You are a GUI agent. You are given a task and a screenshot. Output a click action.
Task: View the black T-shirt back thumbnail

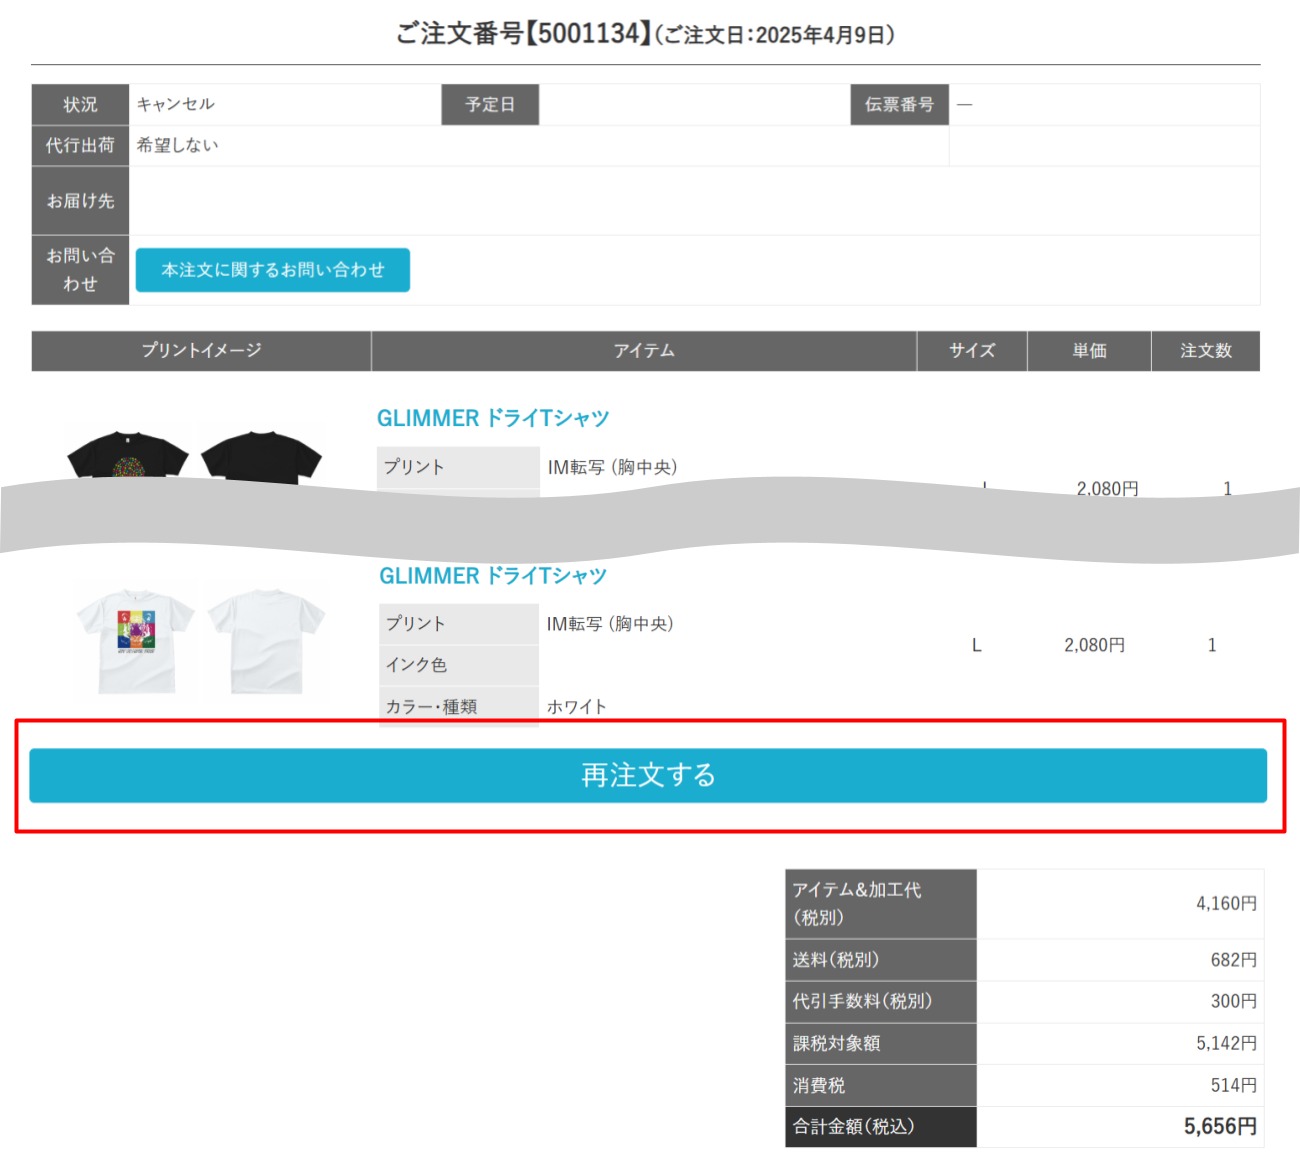point(262,458)
